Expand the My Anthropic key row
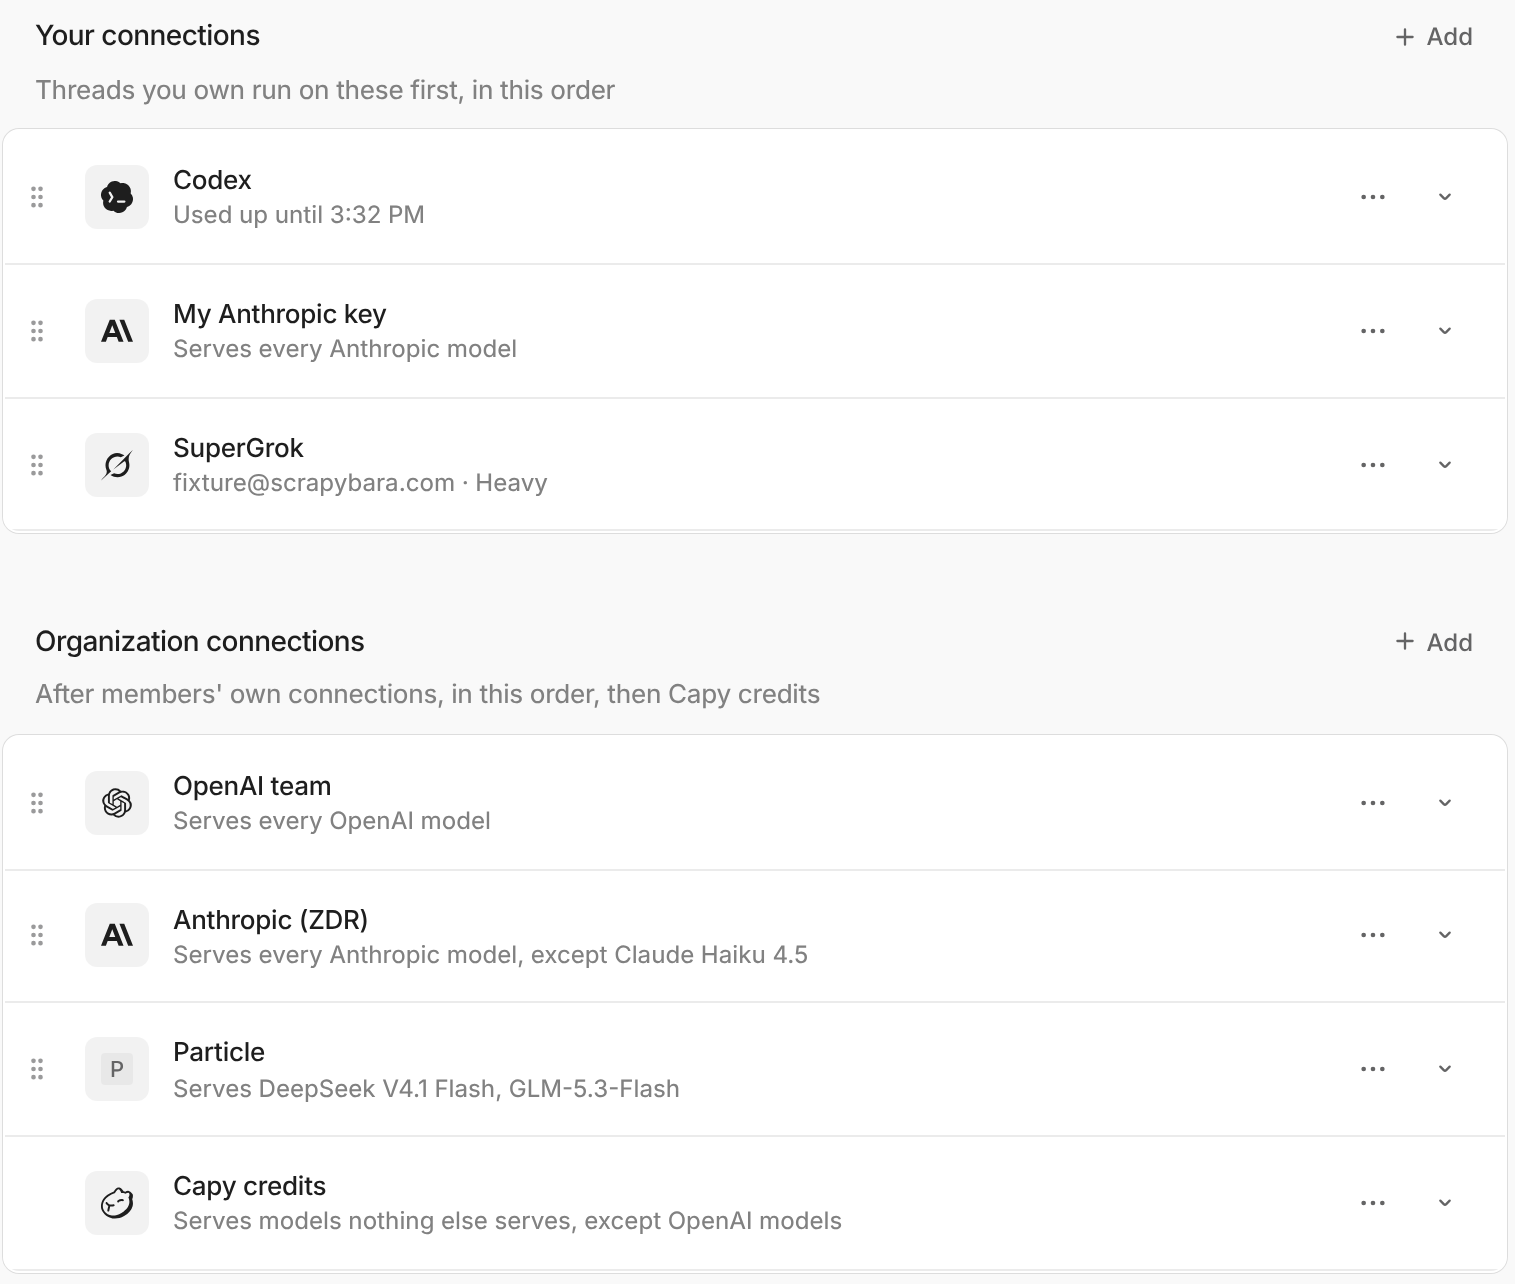The image size is (1515, 1284). [1445, 331]
